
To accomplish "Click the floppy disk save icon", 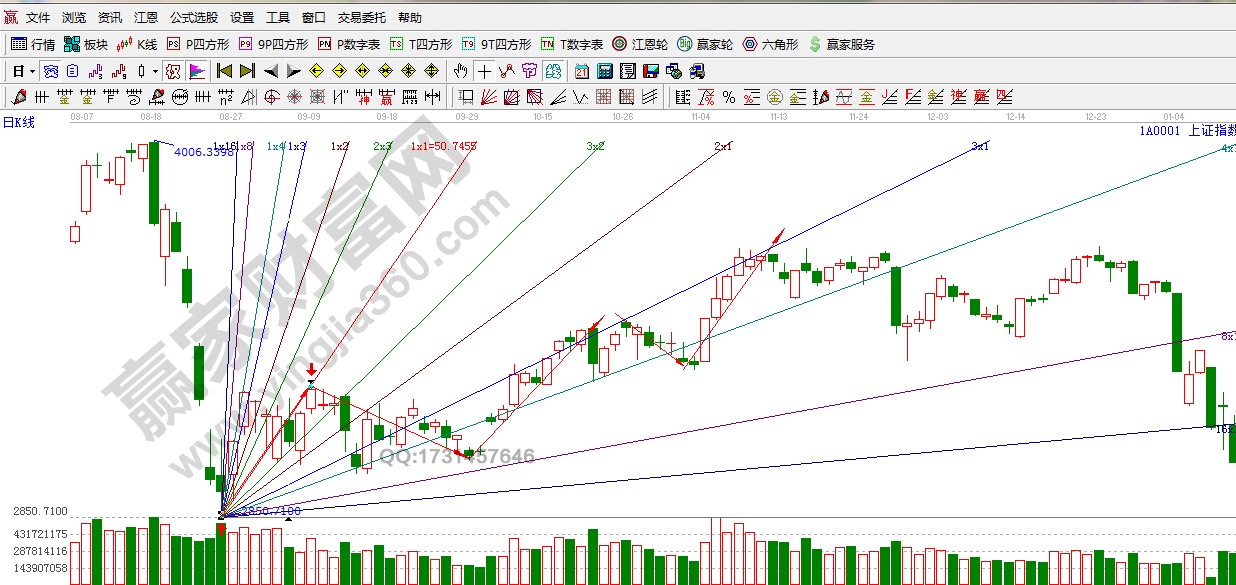I will coord(651,71).
